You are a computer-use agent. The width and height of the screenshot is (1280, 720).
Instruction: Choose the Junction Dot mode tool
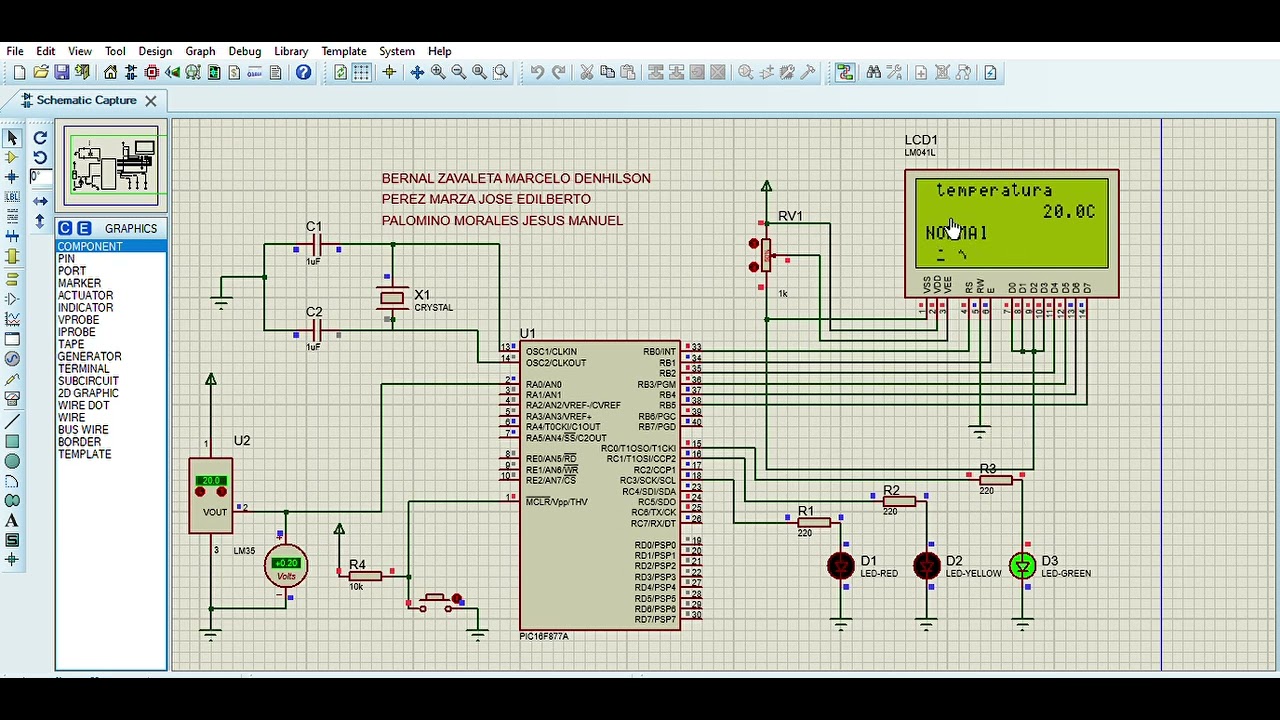pos(12,177)
